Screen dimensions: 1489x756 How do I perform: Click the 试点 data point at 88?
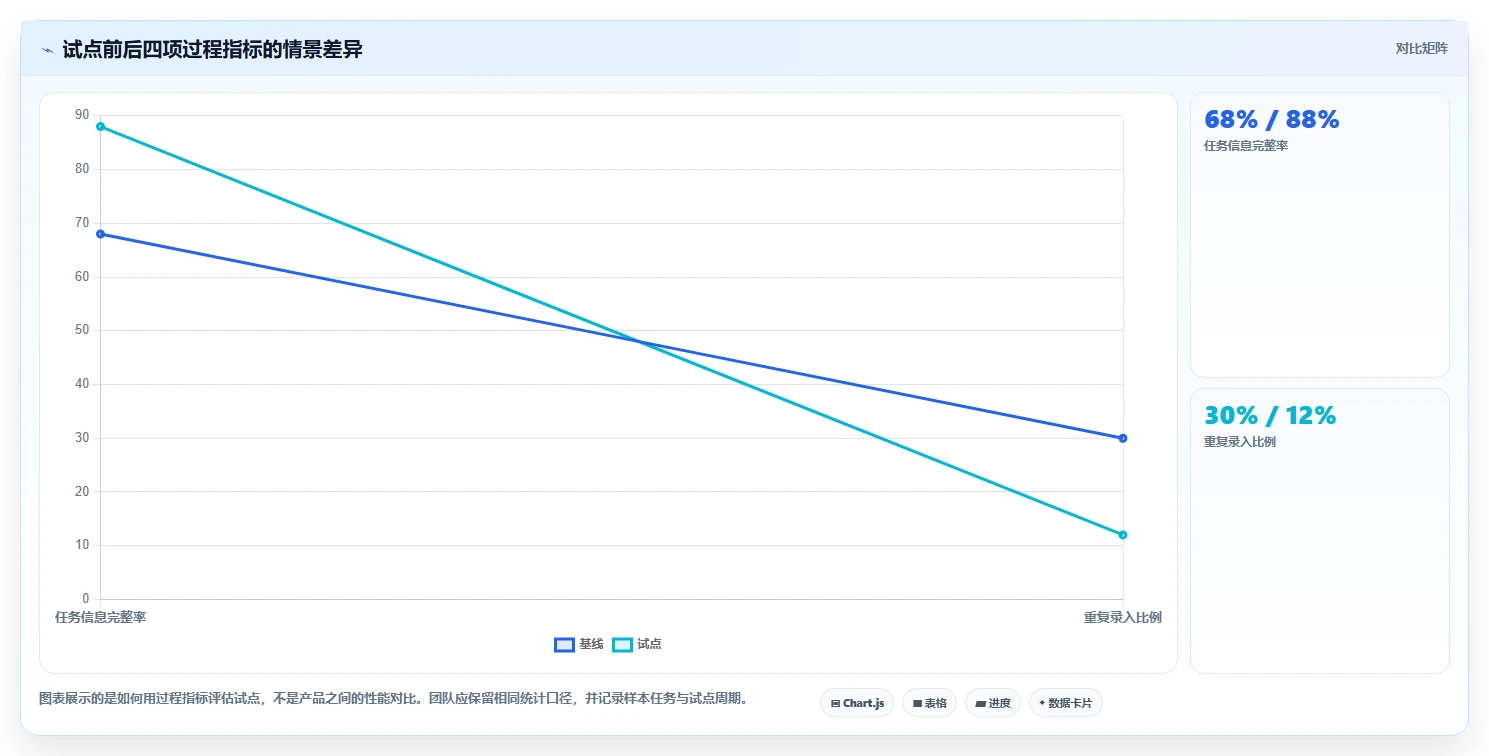click(x=100, y=127)
